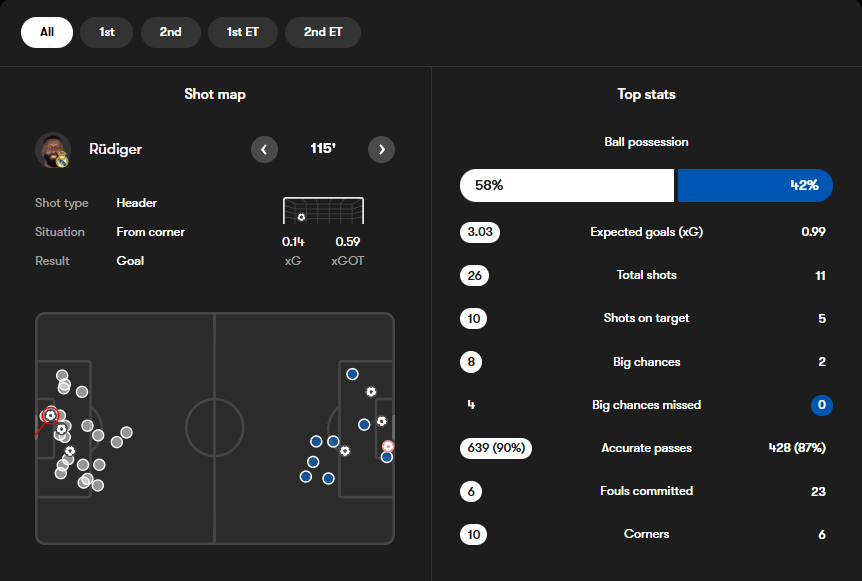The width and height of the screenshot is (862, 581).
Task: Click the blue 0 big chances missed badge
Action: pyautogui.click(x=821, y=405)
